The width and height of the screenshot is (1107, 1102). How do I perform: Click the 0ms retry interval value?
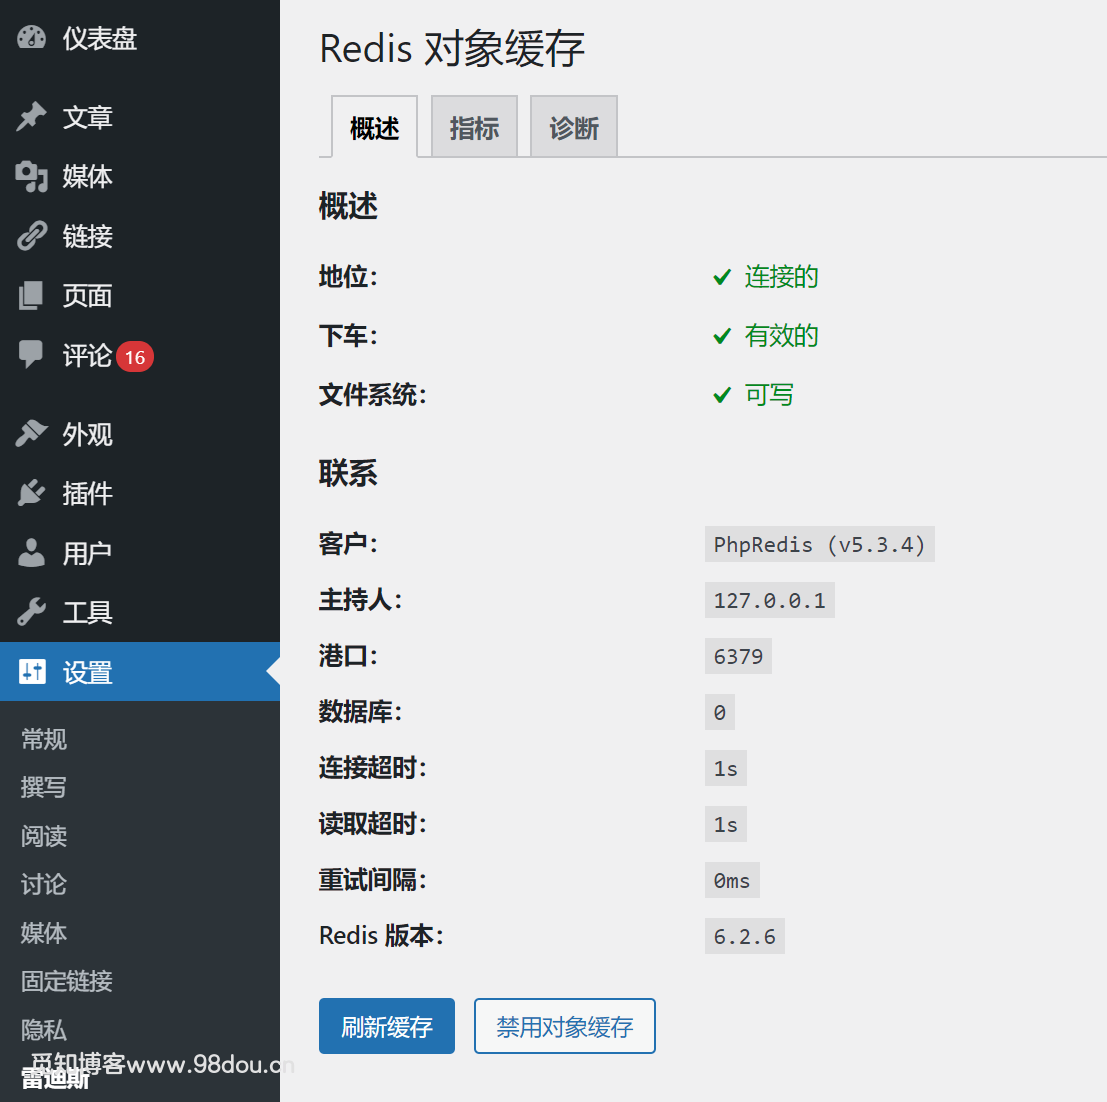click(732, 880)
